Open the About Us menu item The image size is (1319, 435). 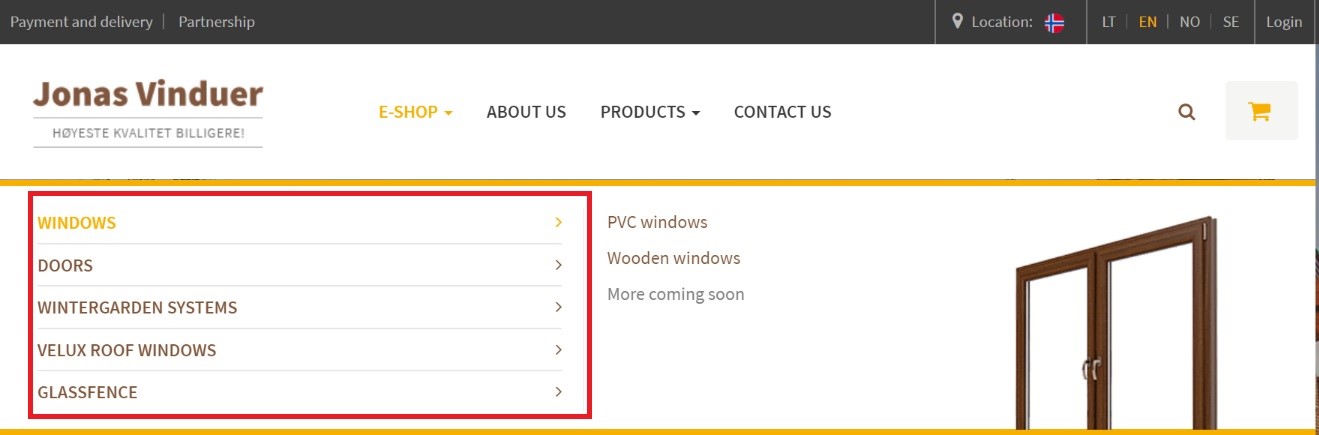(526, 112)
